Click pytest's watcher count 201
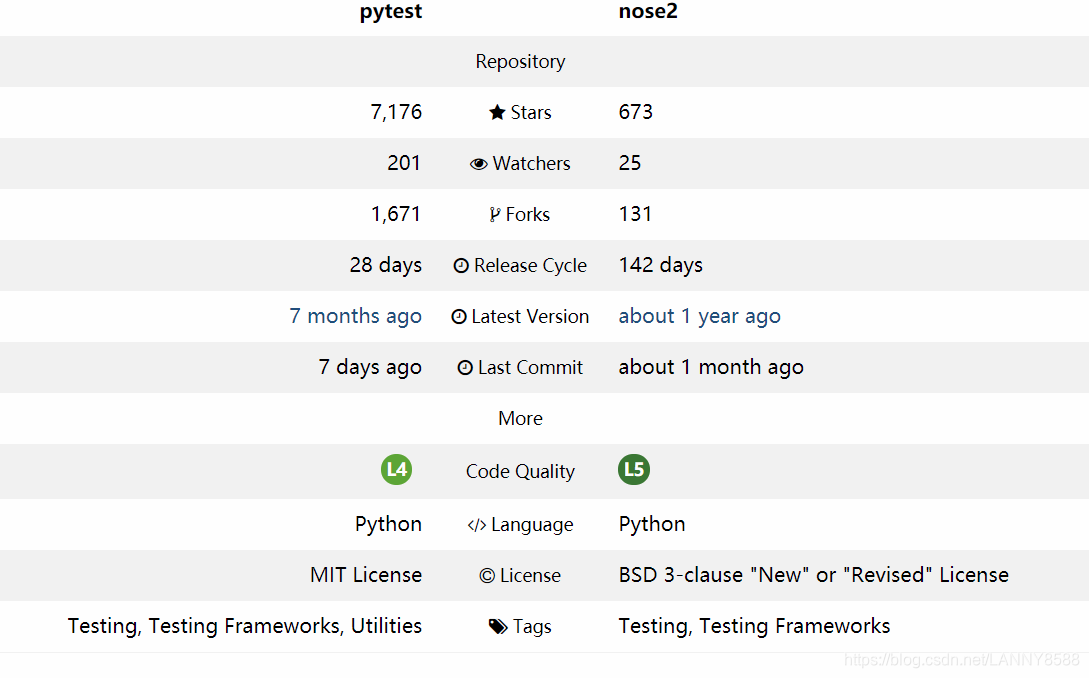The height and width of the screenshot is (678, 1089). [404, 163]
